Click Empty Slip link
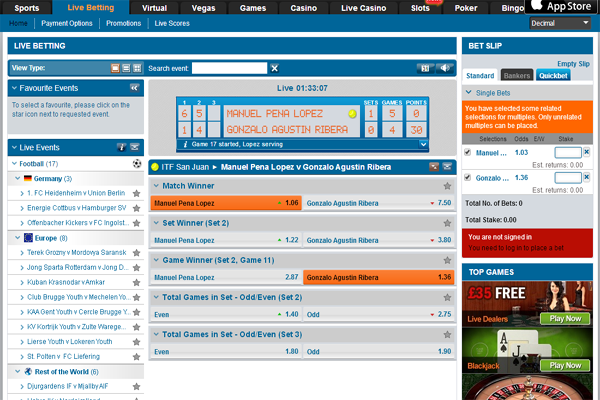This screenshot has width=600, height=400. tap(573, 64)
